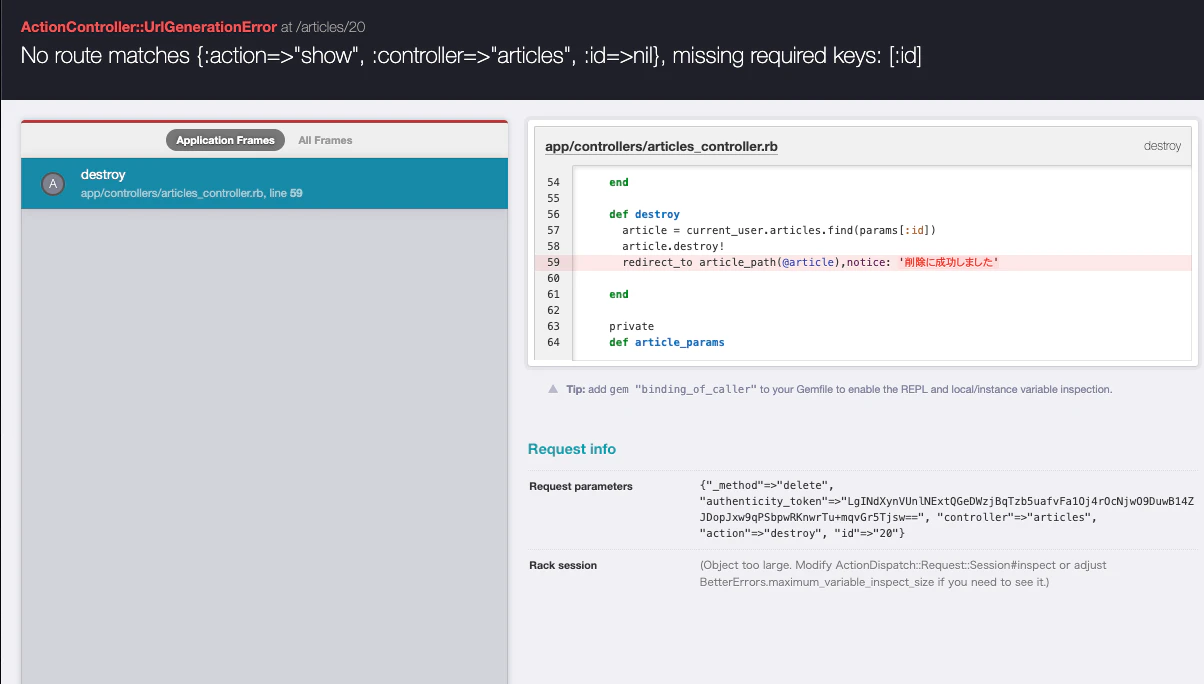
Task: Click the Tip triangle icon
Action: (x=553, y=389)
